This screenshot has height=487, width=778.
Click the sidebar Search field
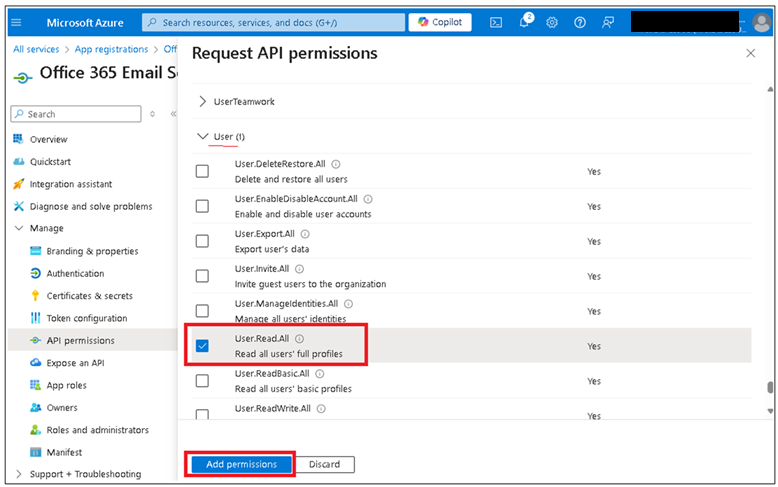[76, 114]
